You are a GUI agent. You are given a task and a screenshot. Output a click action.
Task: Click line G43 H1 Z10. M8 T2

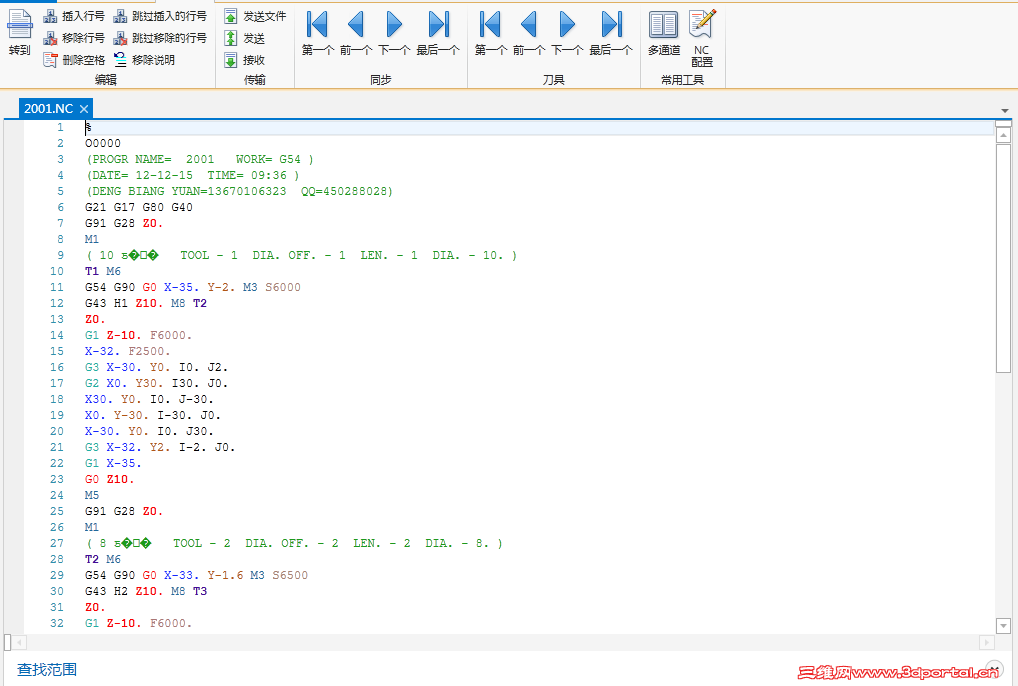145,303
